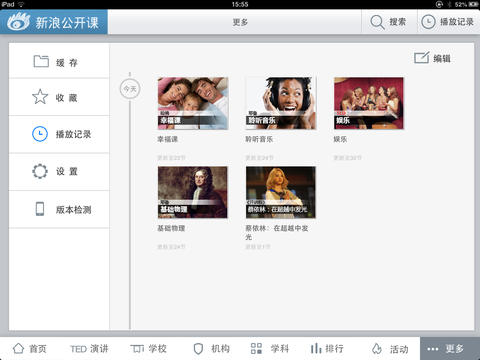This screenshot has height=360, width=480.
Task: Click the 更多 header title
Action: click(x=240, y=22)
